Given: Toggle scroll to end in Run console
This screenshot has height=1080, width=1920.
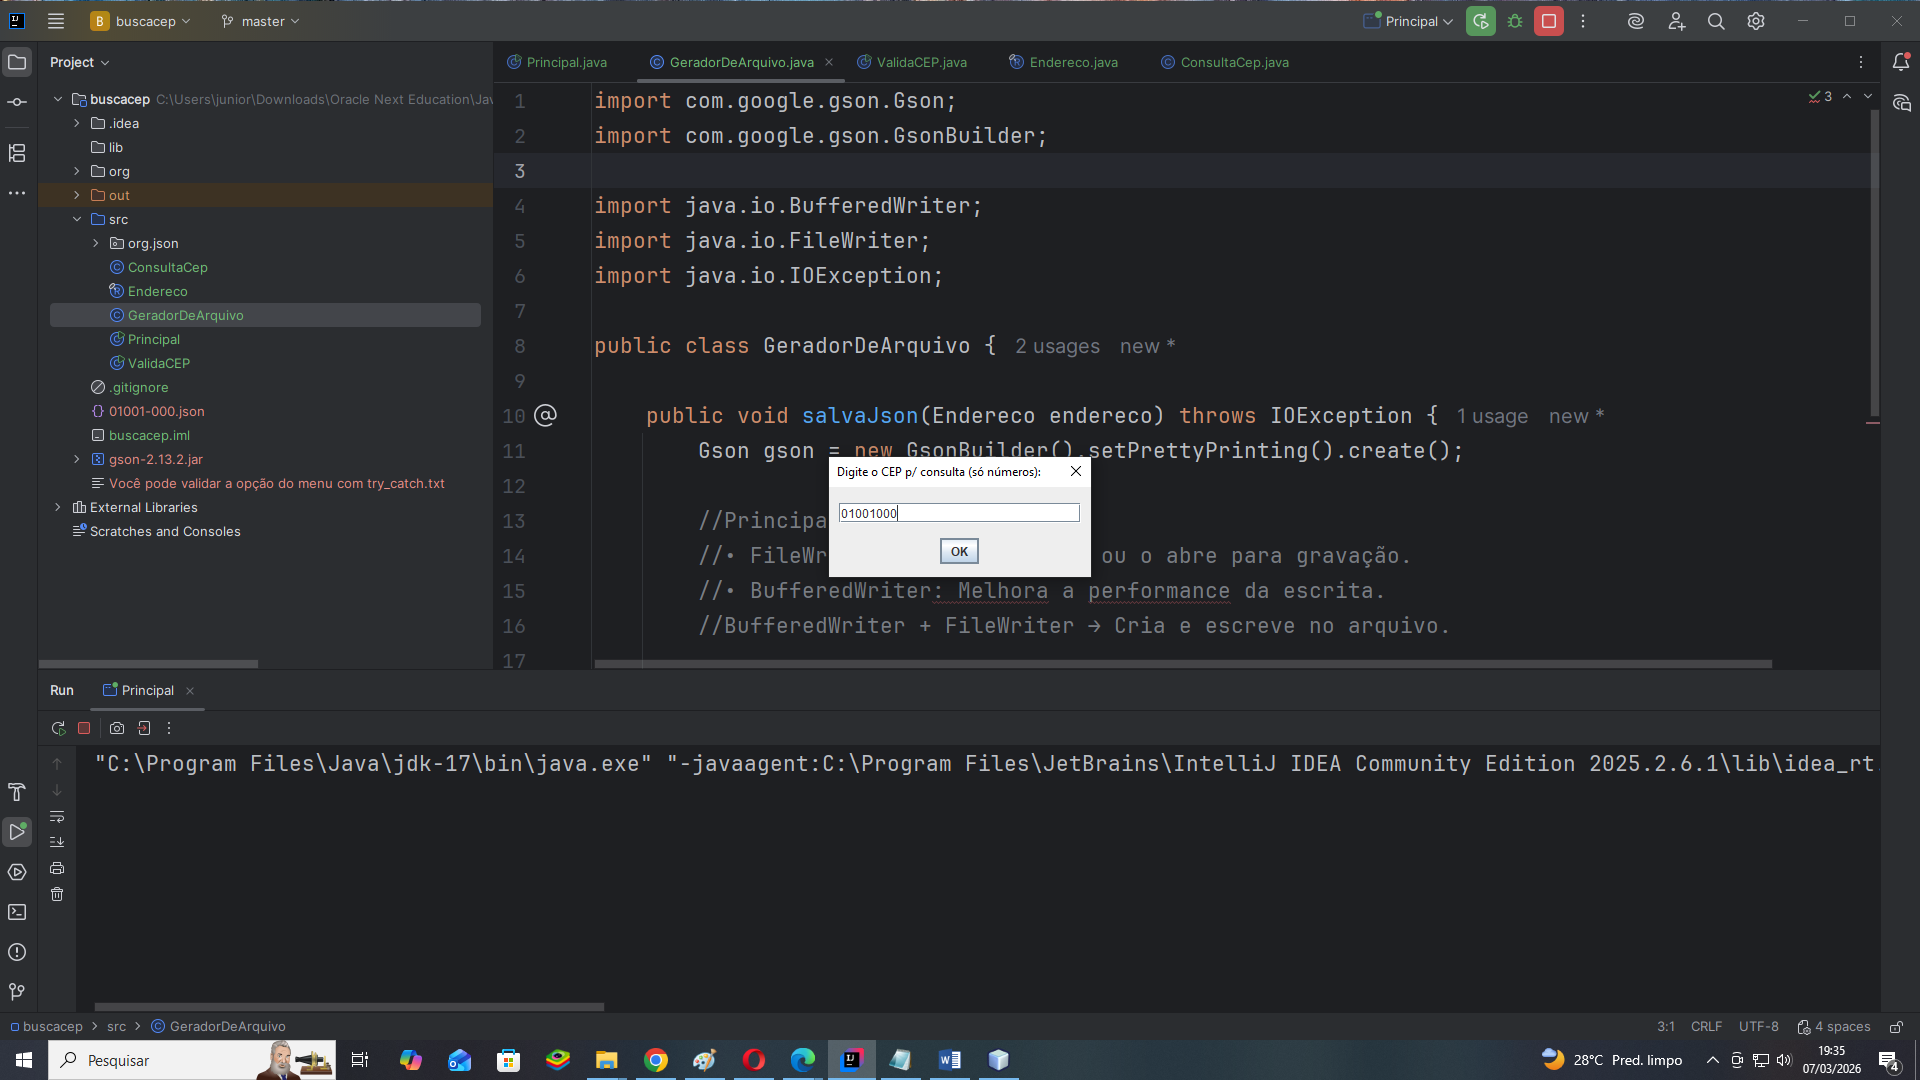Looking at the screenshot, I should click(57, 842).
